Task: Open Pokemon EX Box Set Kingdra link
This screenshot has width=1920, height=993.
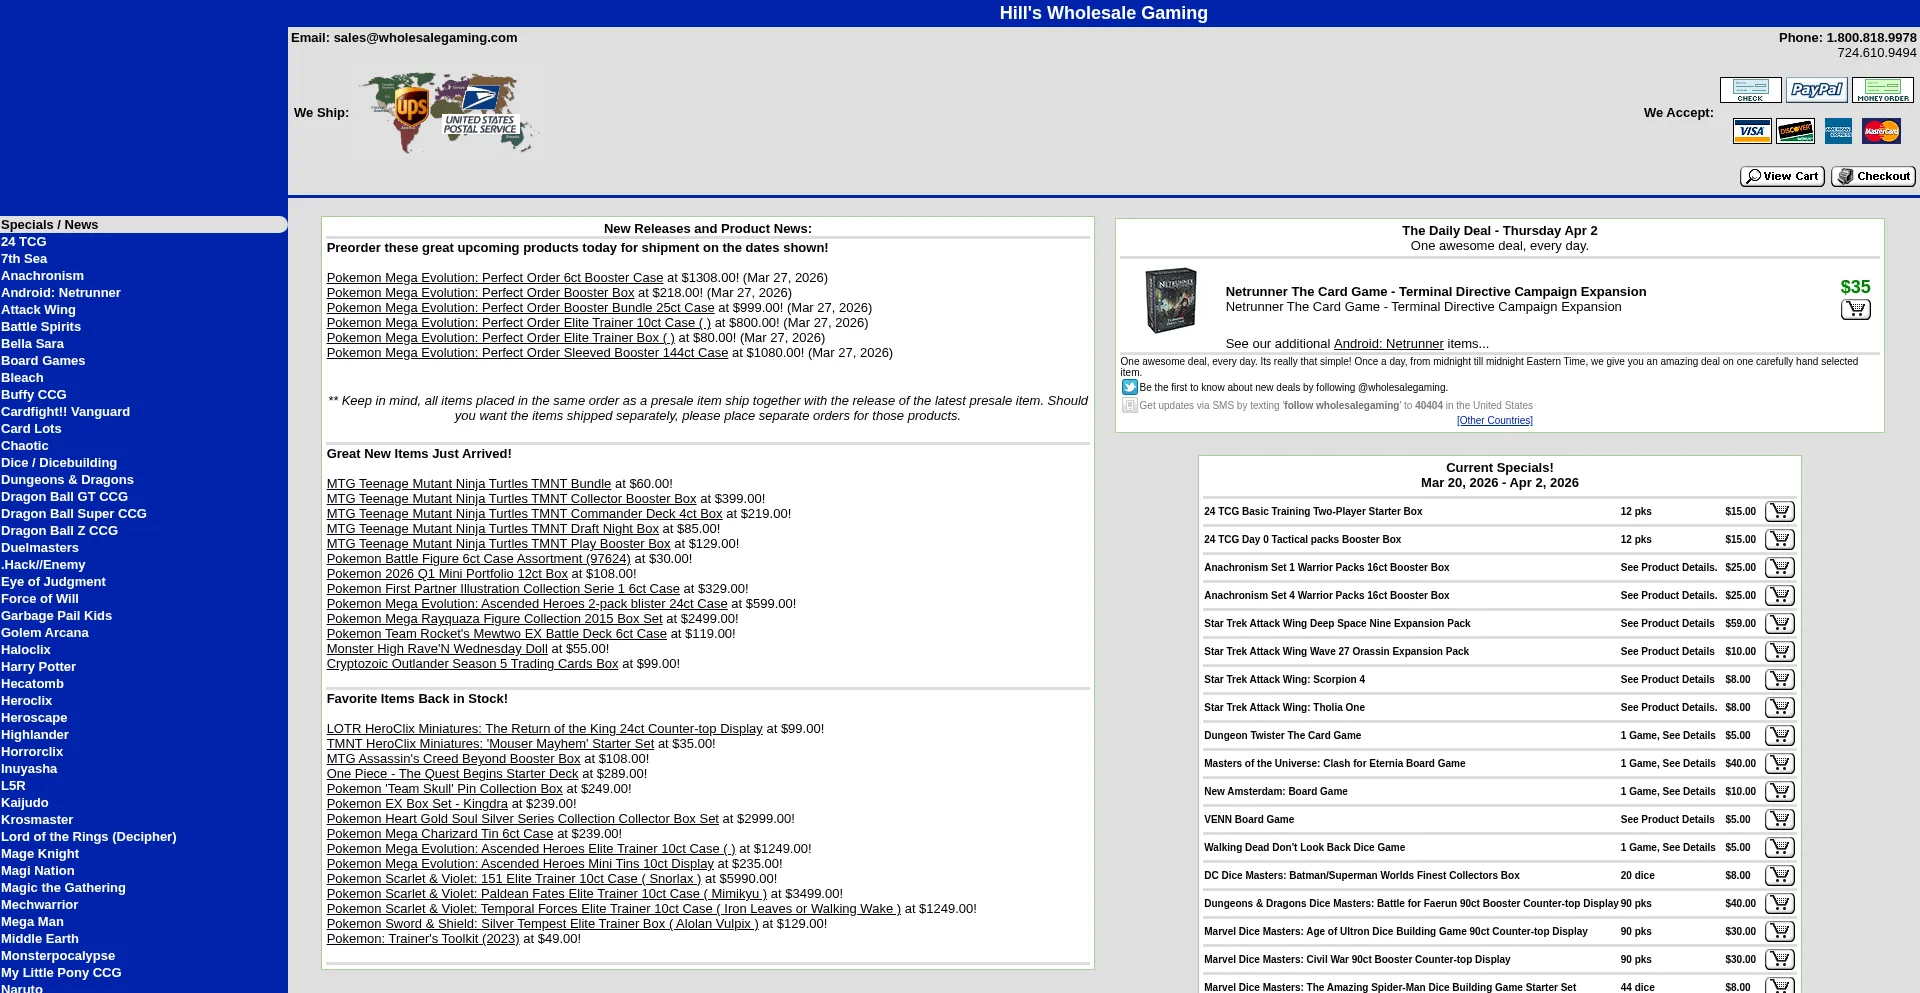Action: click(417, 804)
